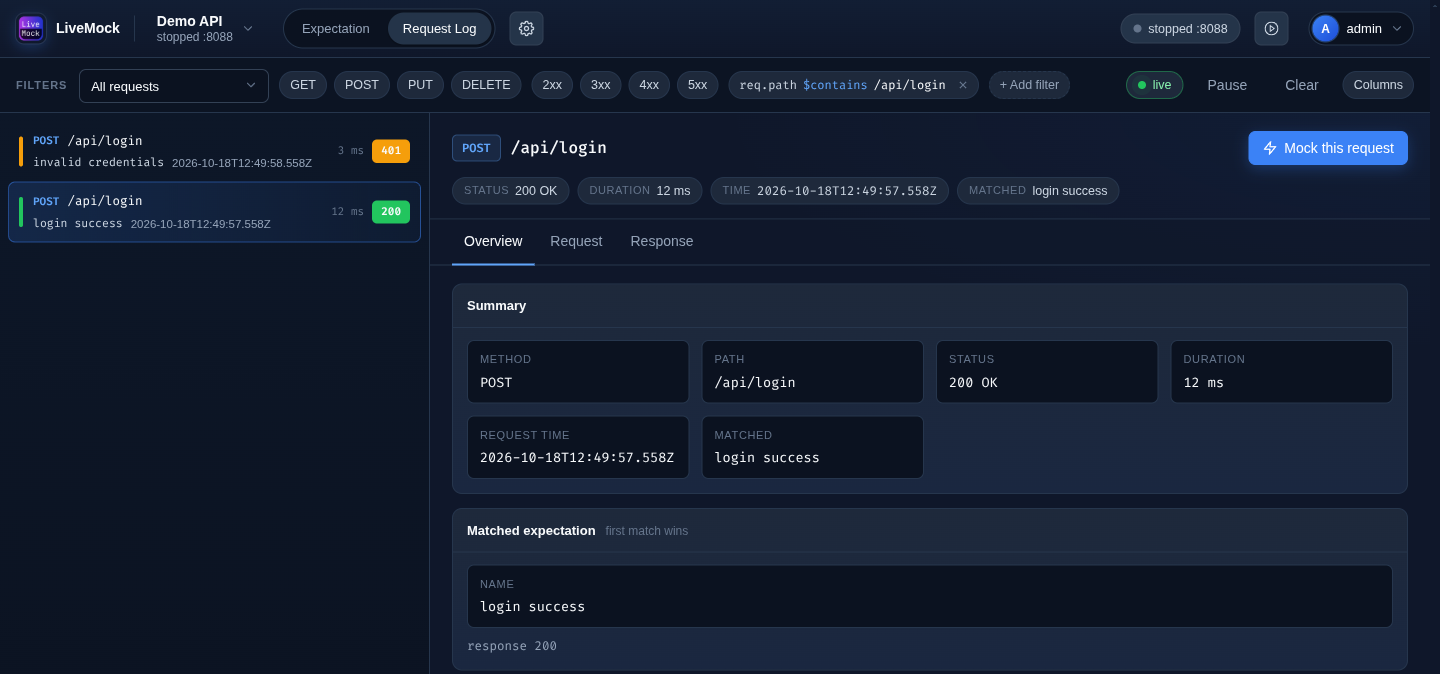Toggle the PUT method filter
The width and height of the screenshot is (1440, 674).
[420, 85]
